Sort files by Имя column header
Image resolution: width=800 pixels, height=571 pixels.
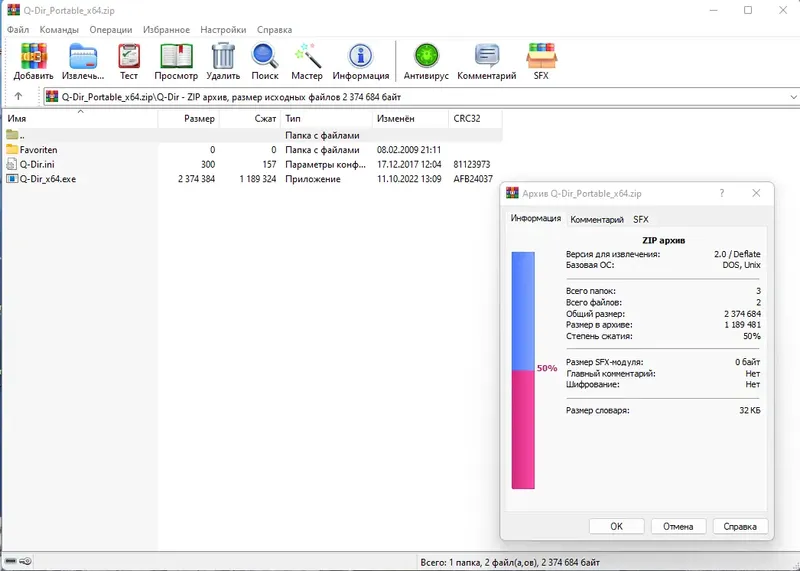point(80,118)
